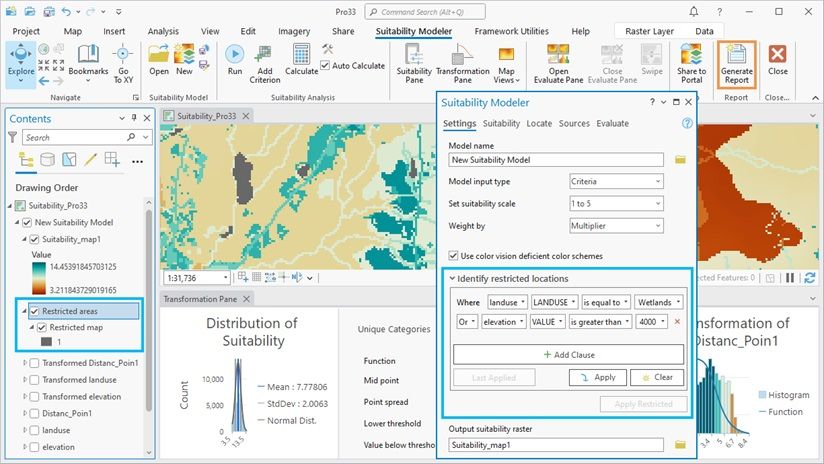Create a New suitability model

(184, 60)
